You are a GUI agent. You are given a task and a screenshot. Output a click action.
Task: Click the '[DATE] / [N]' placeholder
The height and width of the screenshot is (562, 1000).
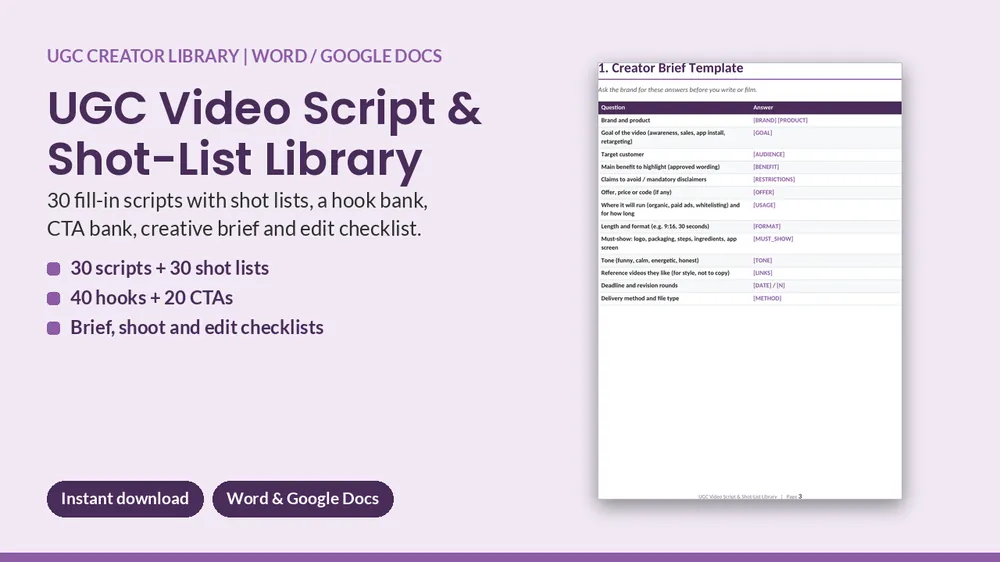pyautogui.click(x=768, y=286)
